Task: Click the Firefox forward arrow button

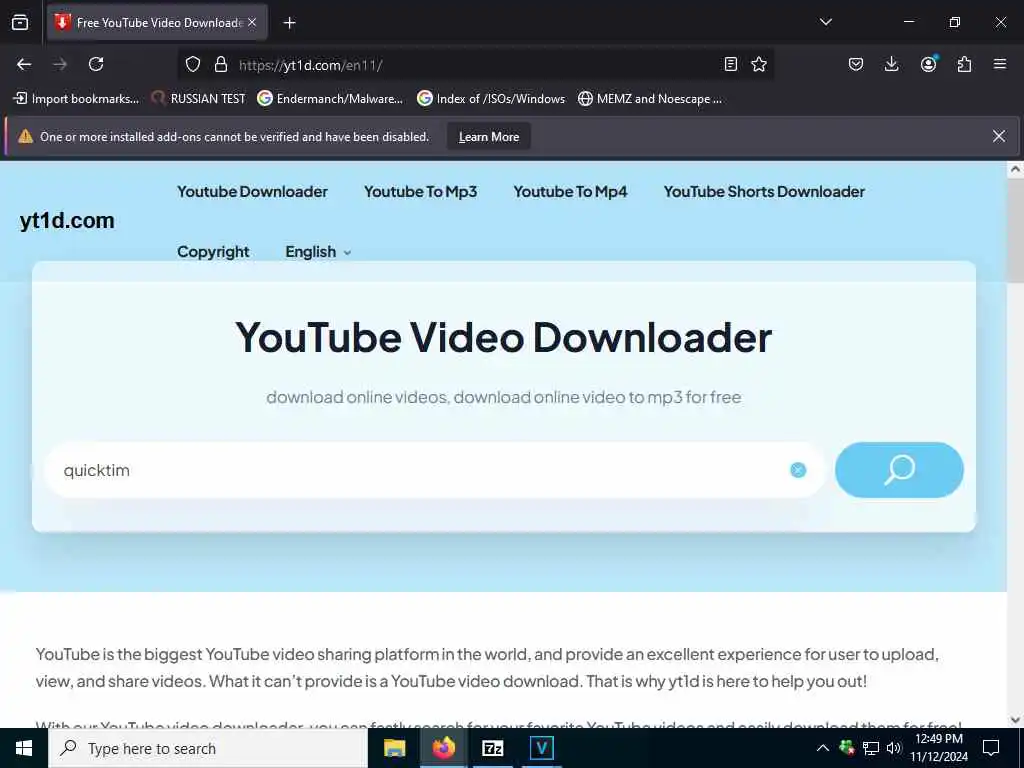Action: click(60, 64)
